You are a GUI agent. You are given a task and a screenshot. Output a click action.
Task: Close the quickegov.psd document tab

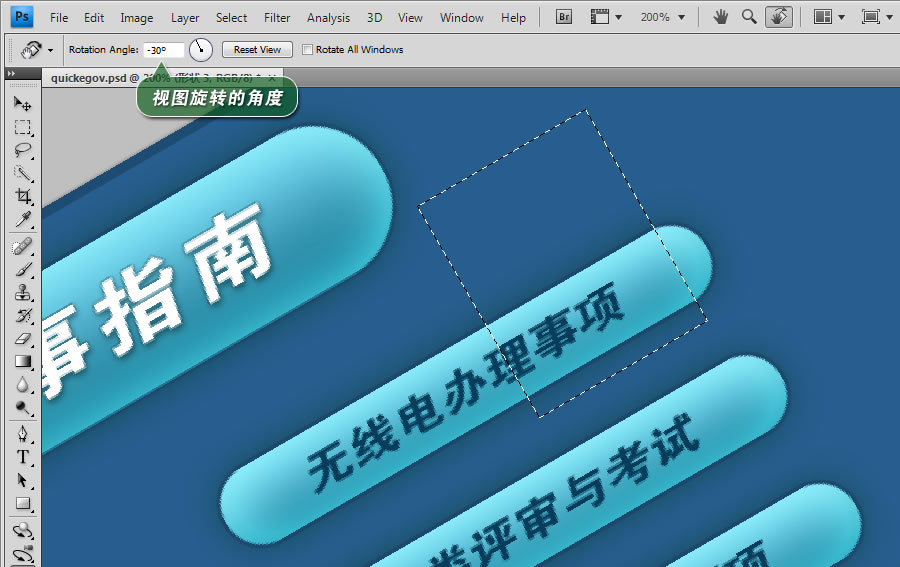272,77
